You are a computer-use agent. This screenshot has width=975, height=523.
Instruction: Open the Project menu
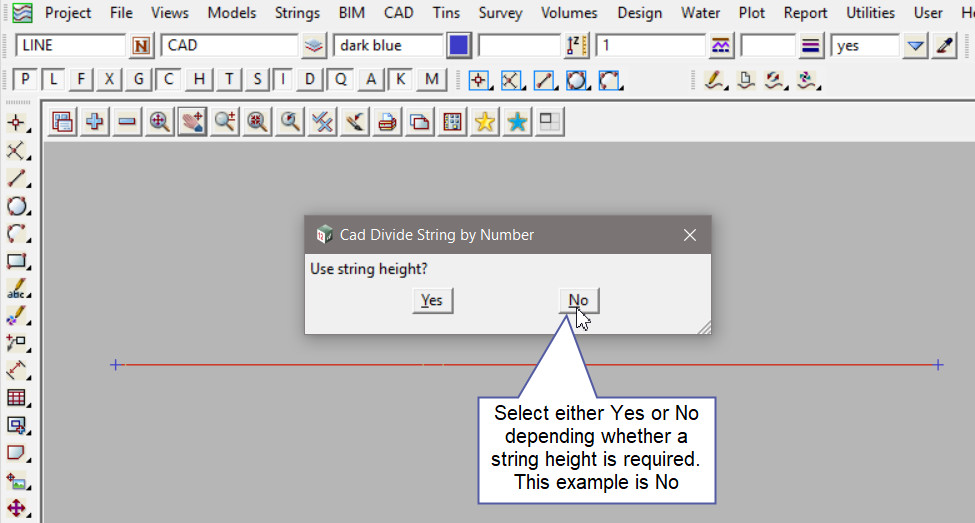[68, 13]
